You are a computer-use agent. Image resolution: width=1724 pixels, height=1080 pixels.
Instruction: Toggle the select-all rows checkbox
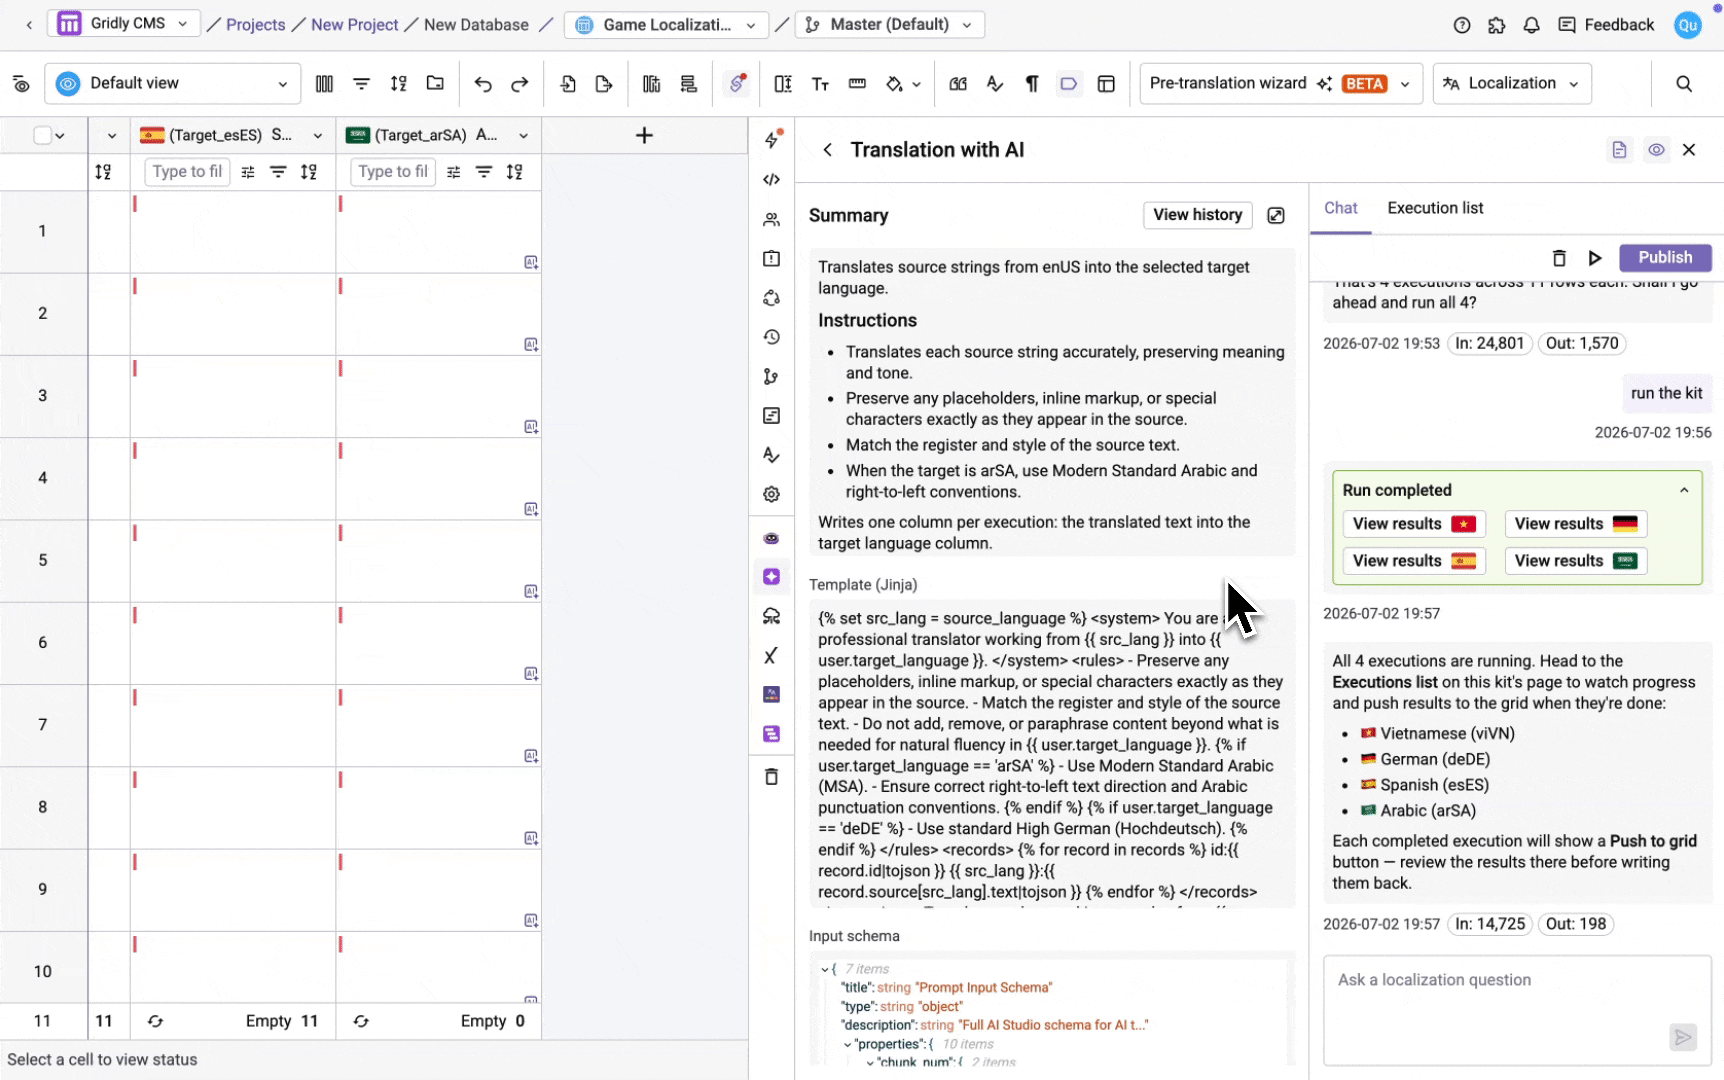pyautogui.click(x=42, y=135)
